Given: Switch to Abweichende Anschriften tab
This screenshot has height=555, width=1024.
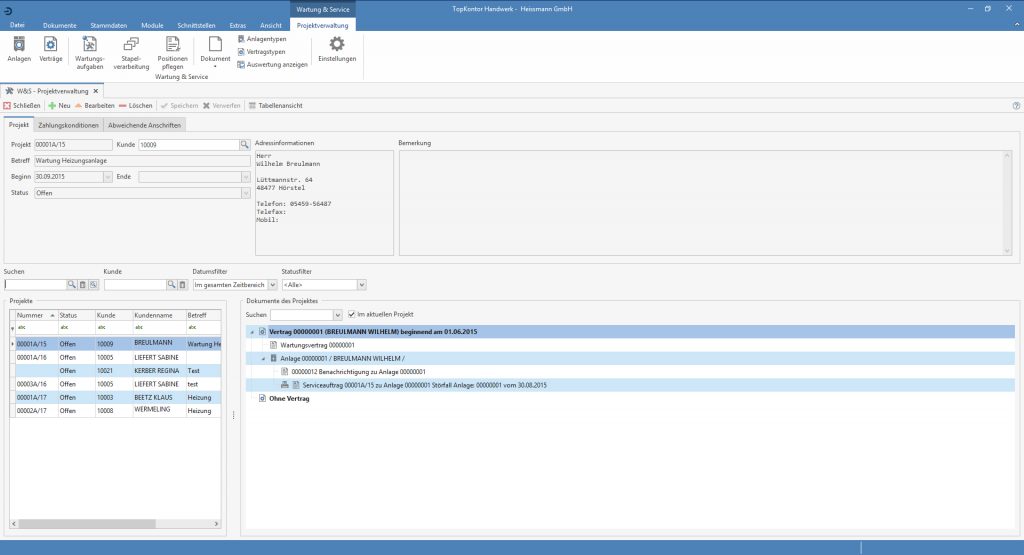Looking at the screenshot, I should (x=144, y=125).
